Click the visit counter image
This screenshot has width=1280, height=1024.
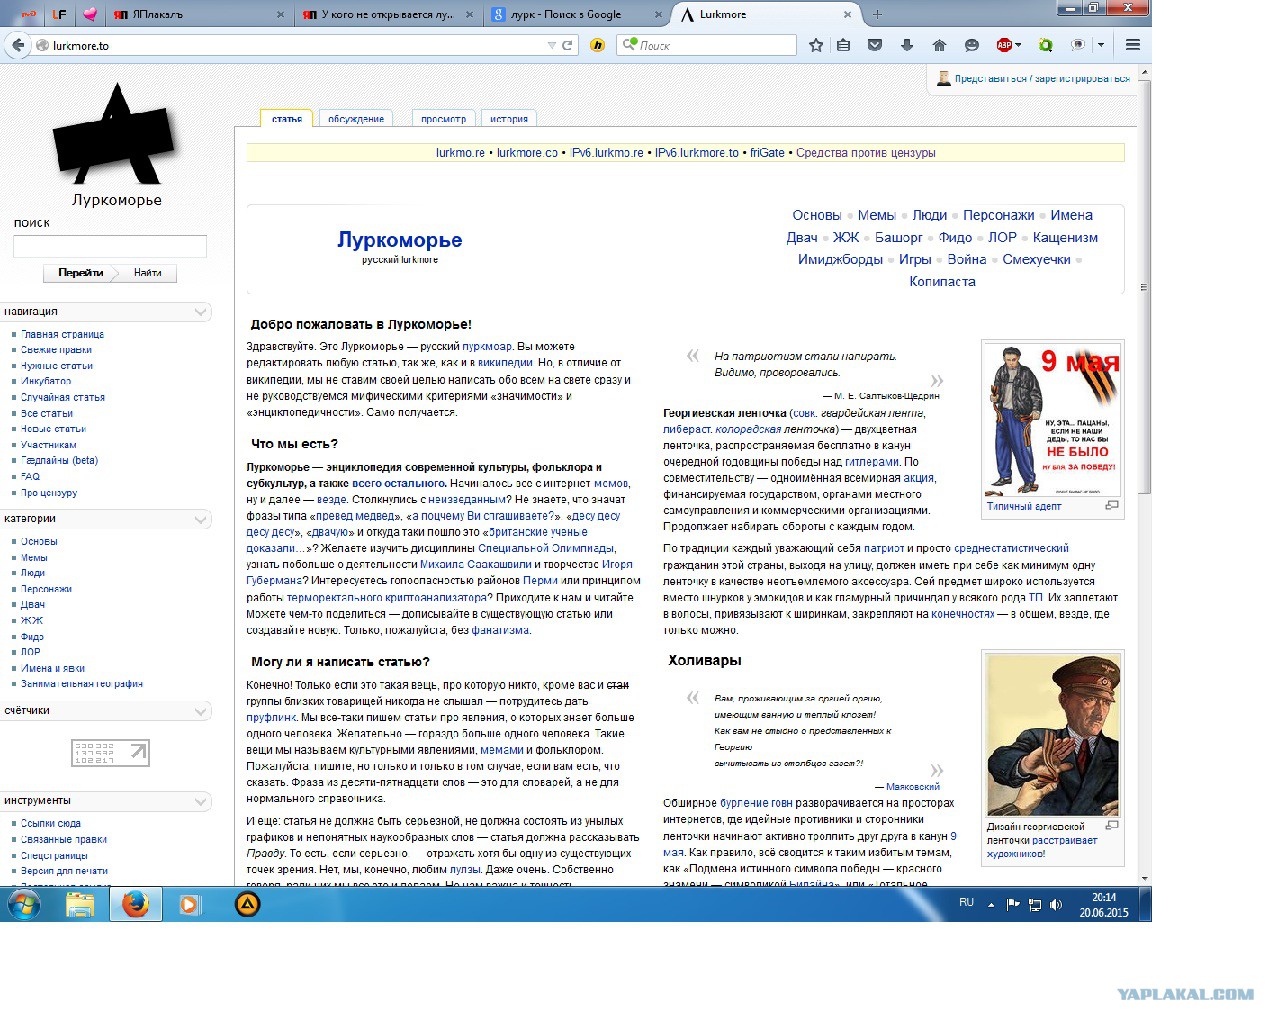point(110,753)
